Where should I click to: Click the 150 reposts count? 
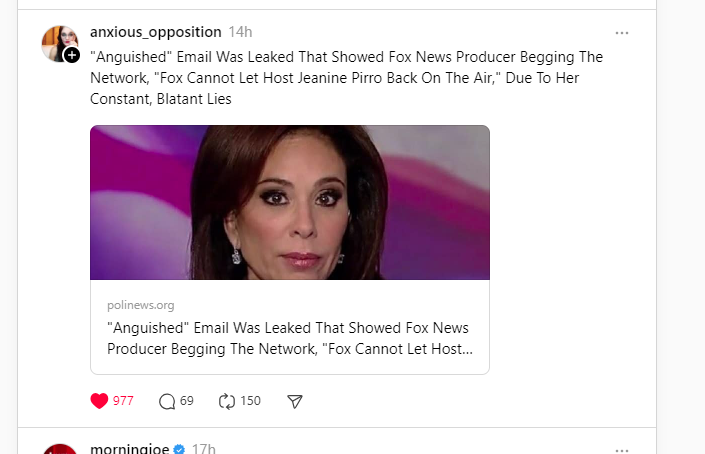click(250, 401)
